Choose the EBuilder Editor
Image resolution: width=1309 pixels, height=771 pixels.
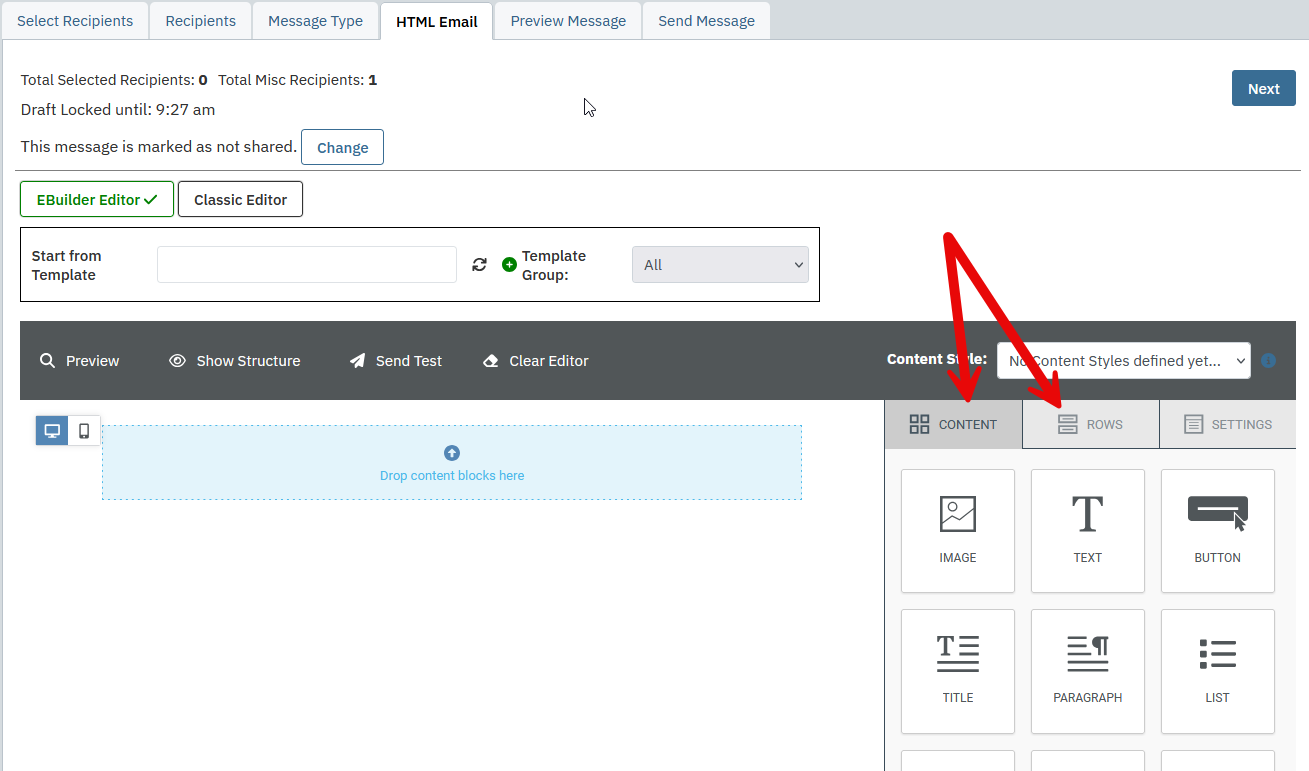(x=97, y=199)
